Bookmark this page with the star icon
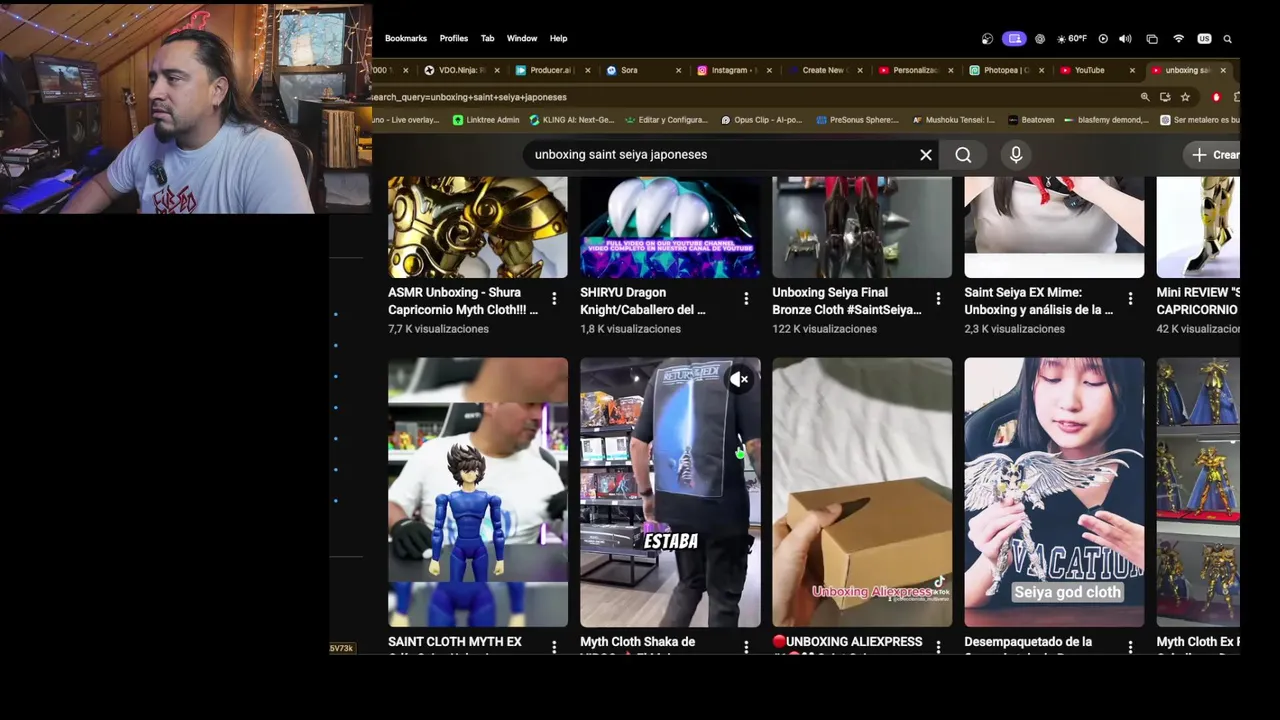 (x=1185, y=97)
